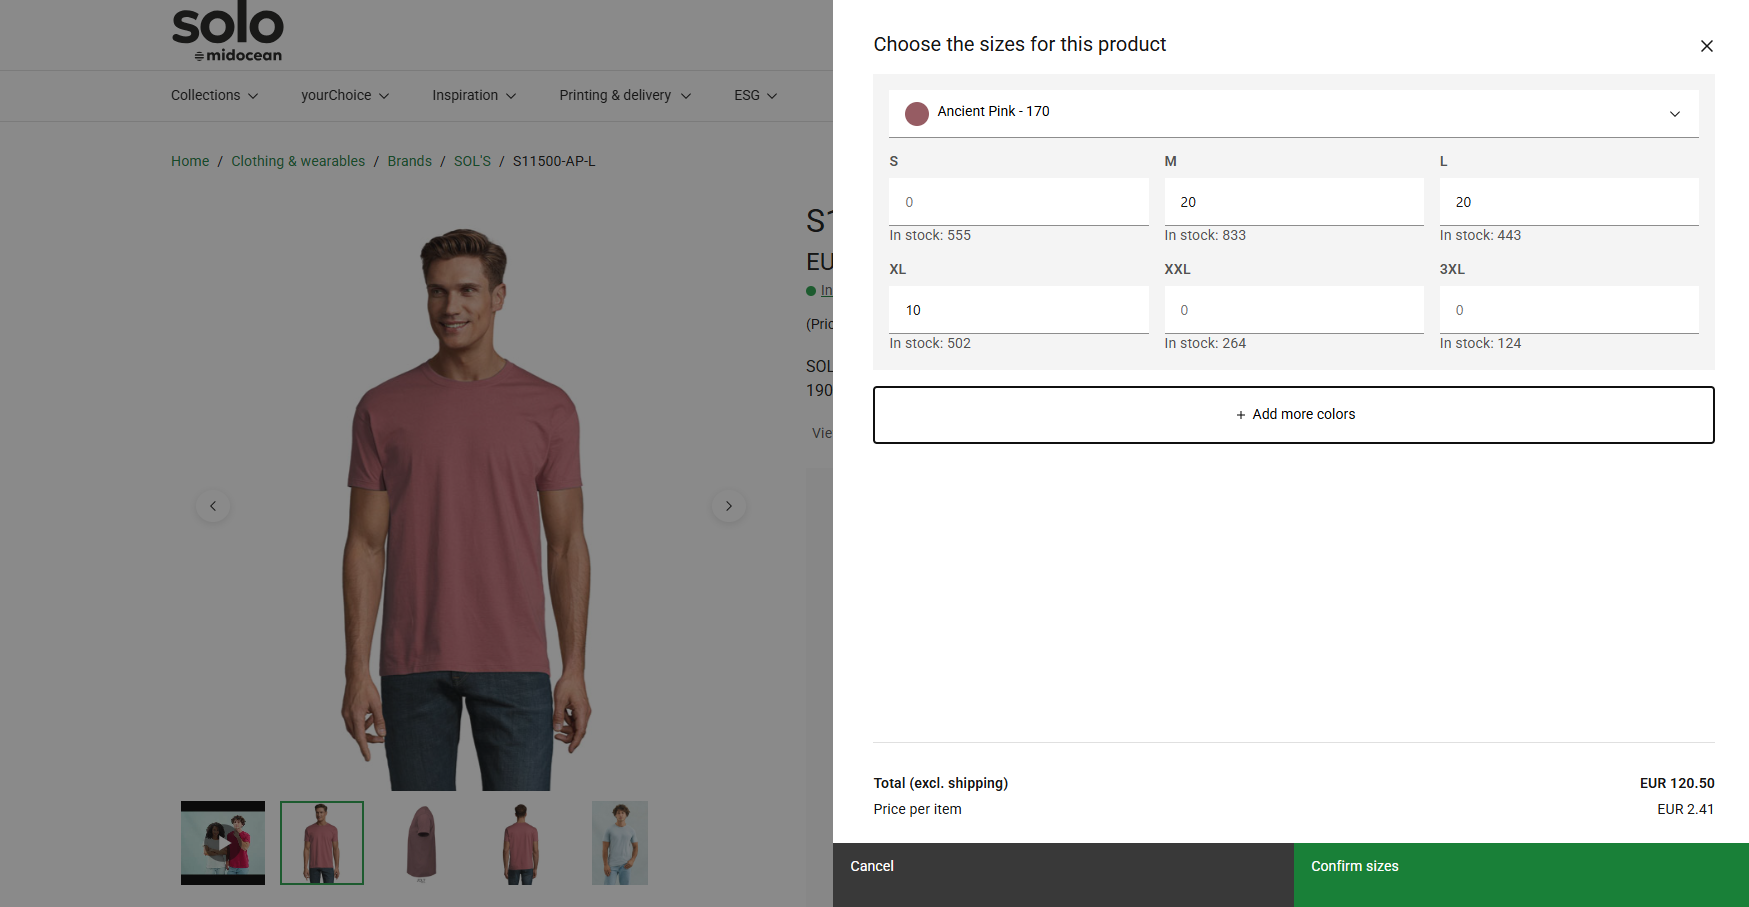Click the solo midocean logo
1749x907 pixels.
point(227,33)
